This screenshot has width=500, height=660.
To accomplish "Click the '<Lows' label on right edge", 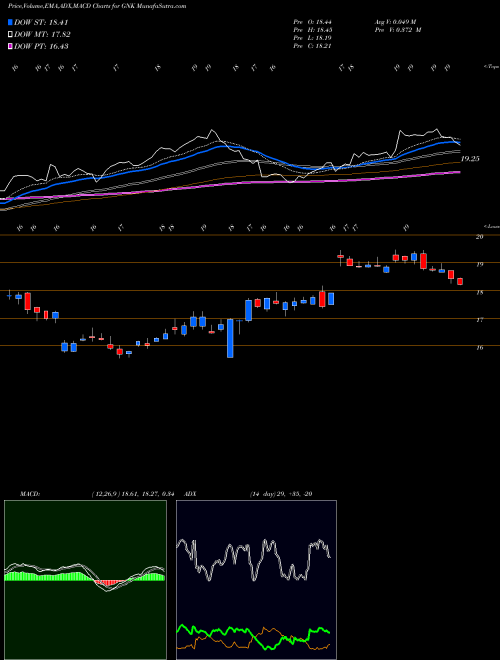I will [x=491, y=227].
